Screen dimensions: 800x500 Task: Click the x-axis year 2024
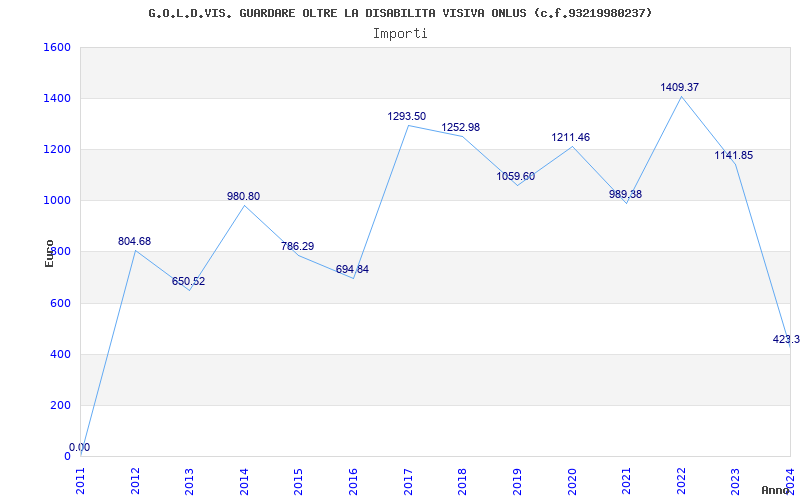tap(790, 481)
